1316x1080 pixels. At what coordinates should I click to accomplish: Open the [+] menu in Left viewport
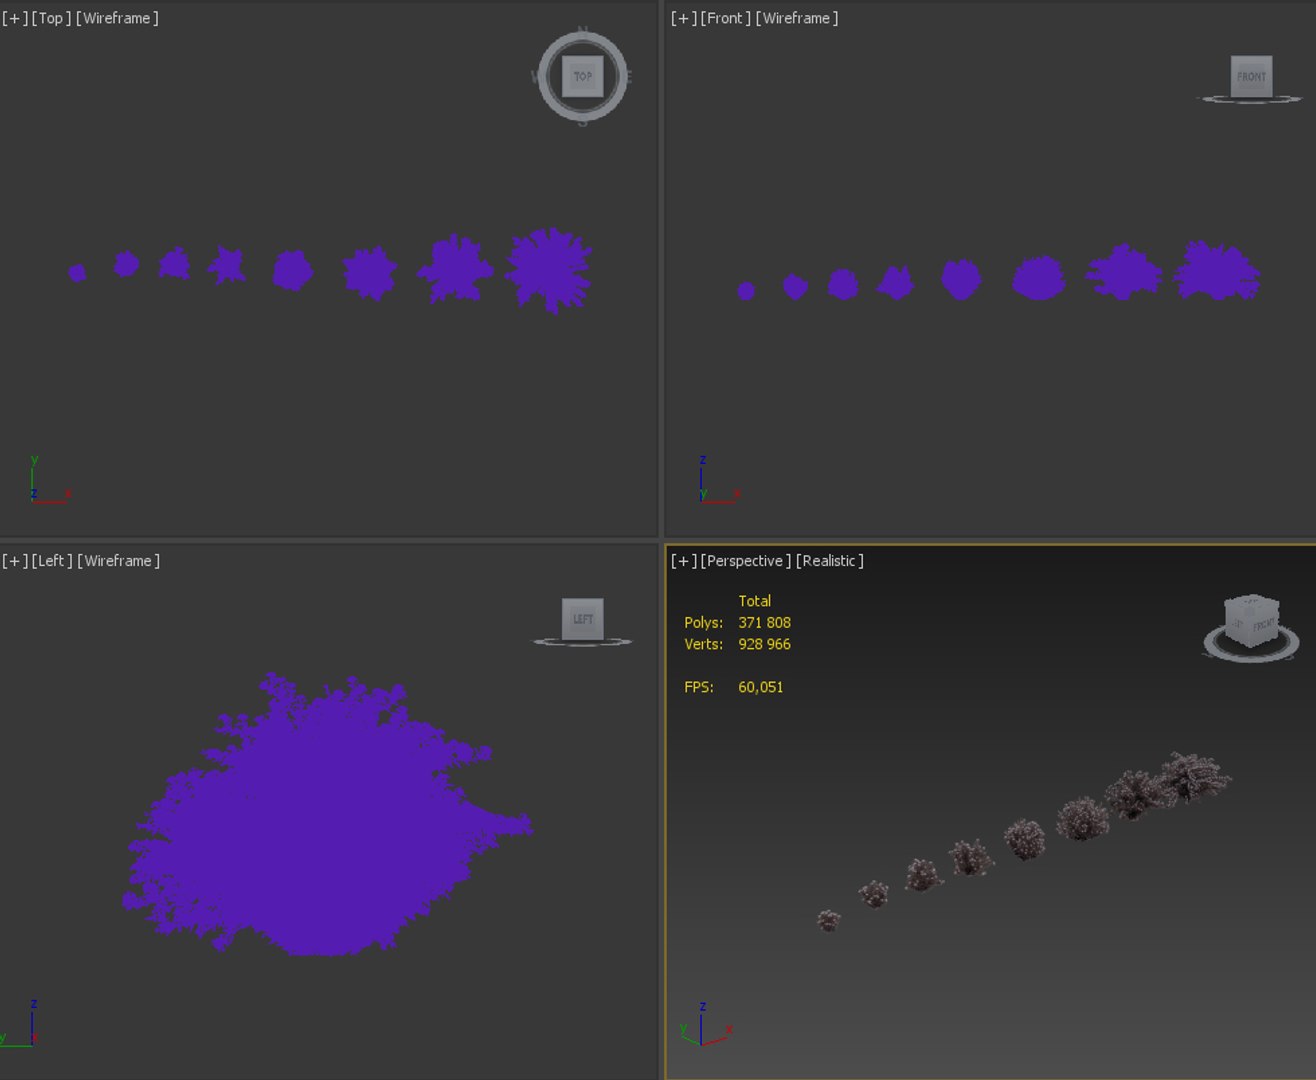(x=15, y=561)
